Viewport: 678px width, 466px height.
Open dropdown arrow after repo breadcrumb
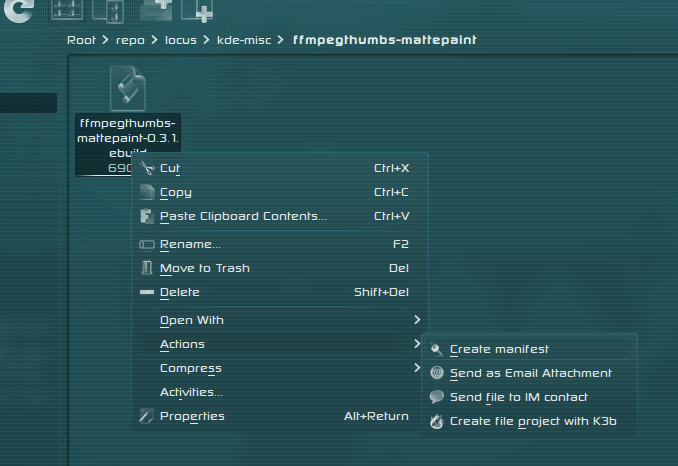point(154,40)
